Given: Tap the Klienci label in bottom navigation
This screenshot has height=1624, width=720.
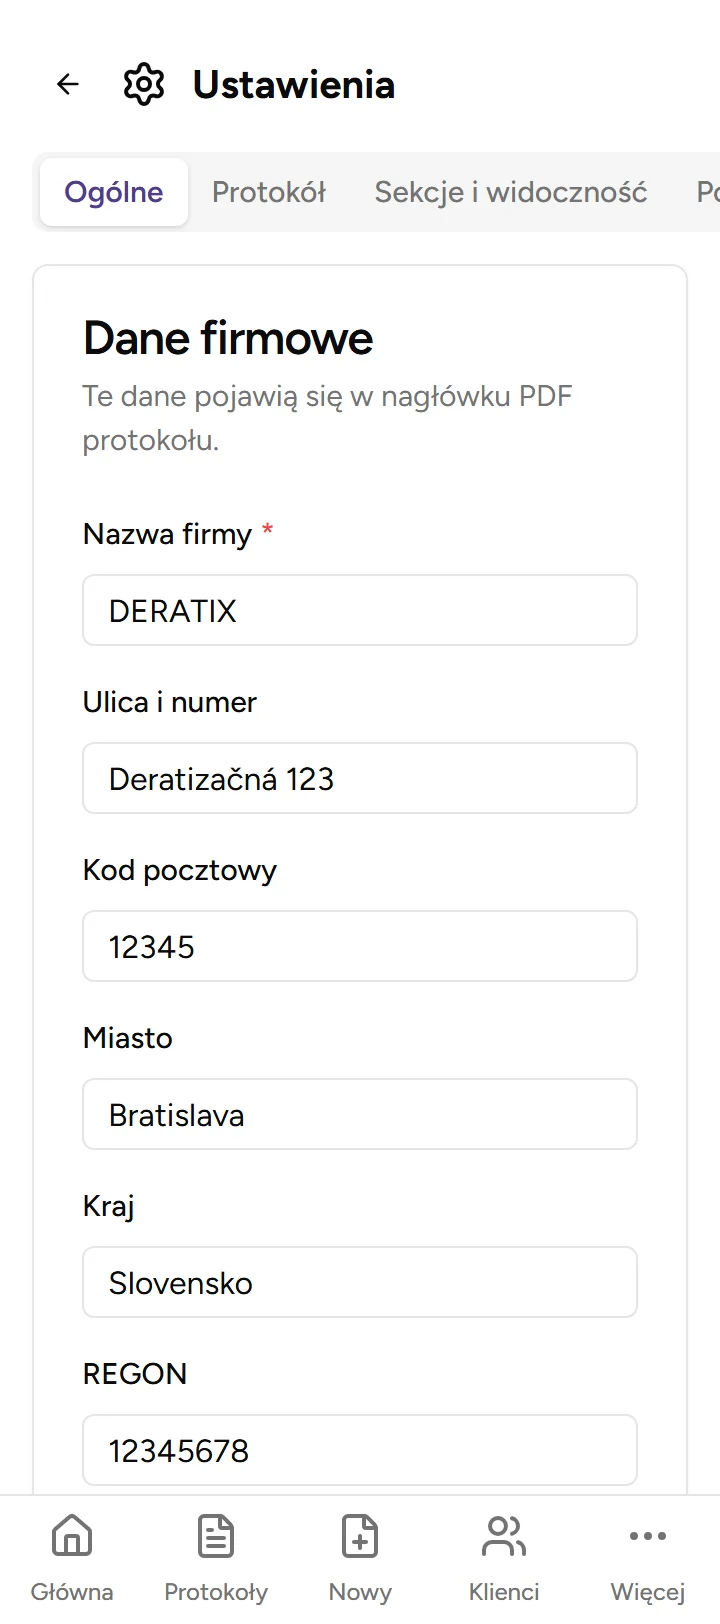Looking at the screenshot, I should coord(504,1591).
